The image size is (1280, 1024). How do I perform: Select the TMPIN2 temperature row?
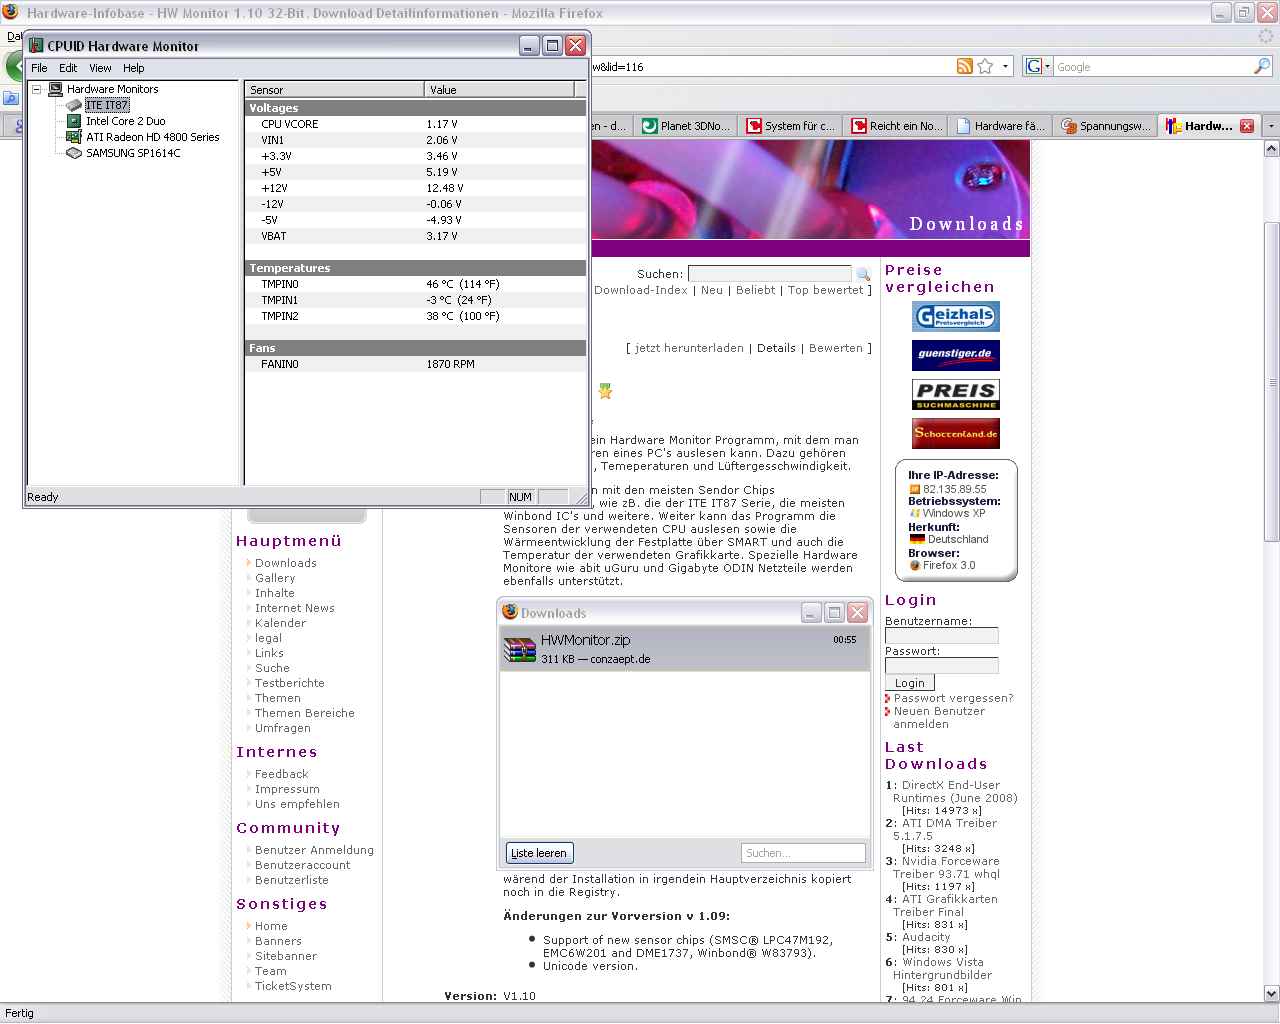point(415,316)
